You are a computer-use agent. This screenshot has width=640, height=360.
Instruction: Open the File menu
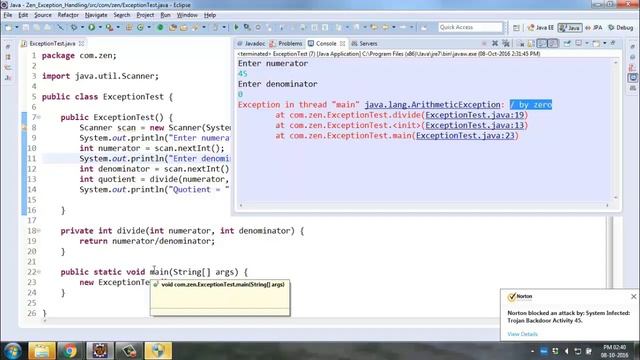[x=8, y=15]
